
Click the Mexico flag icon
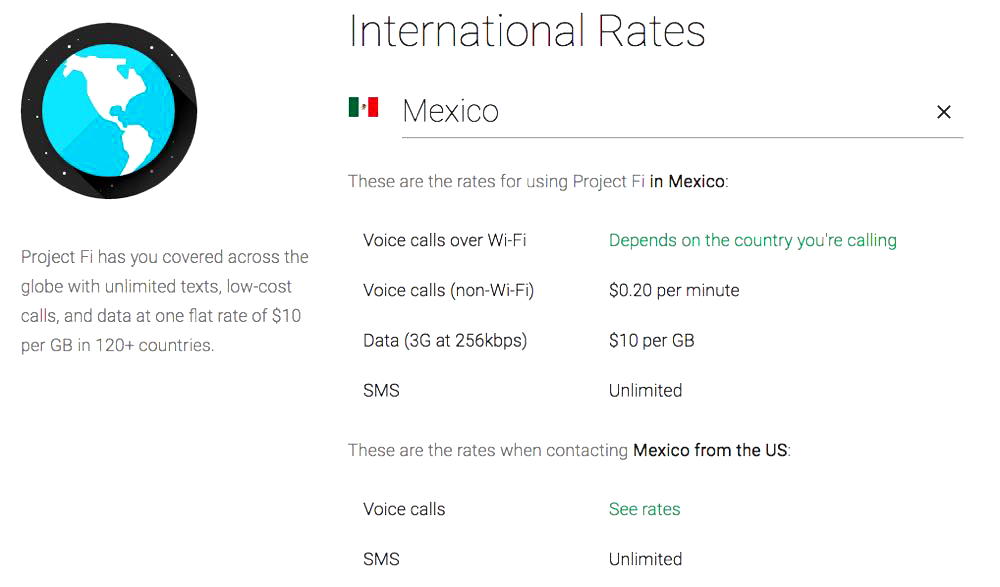pyautogui.click(x=364, y=105)
